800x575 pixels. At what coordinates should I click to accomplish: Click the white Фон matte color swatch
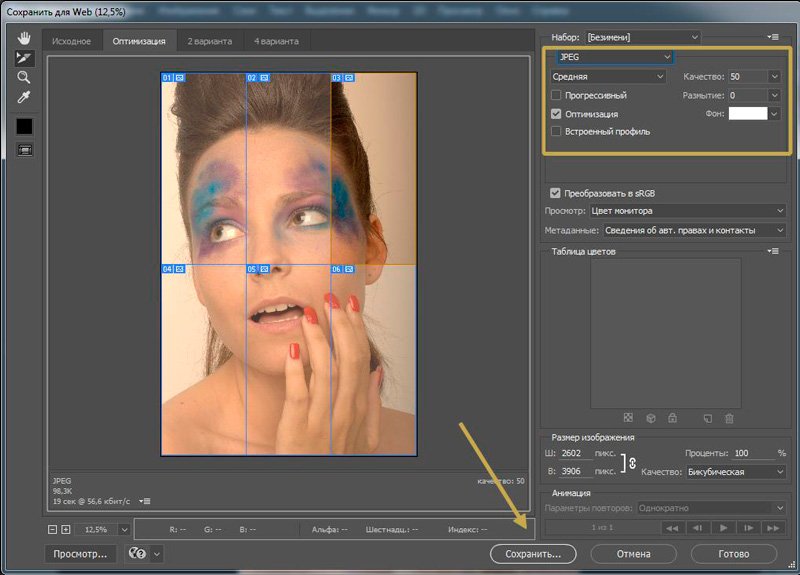pos(747,113)
